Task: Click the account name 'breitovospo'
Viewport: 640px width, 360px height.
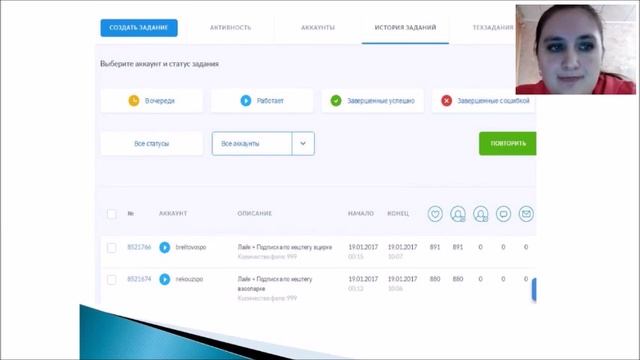Action: [x=191, y=247]
